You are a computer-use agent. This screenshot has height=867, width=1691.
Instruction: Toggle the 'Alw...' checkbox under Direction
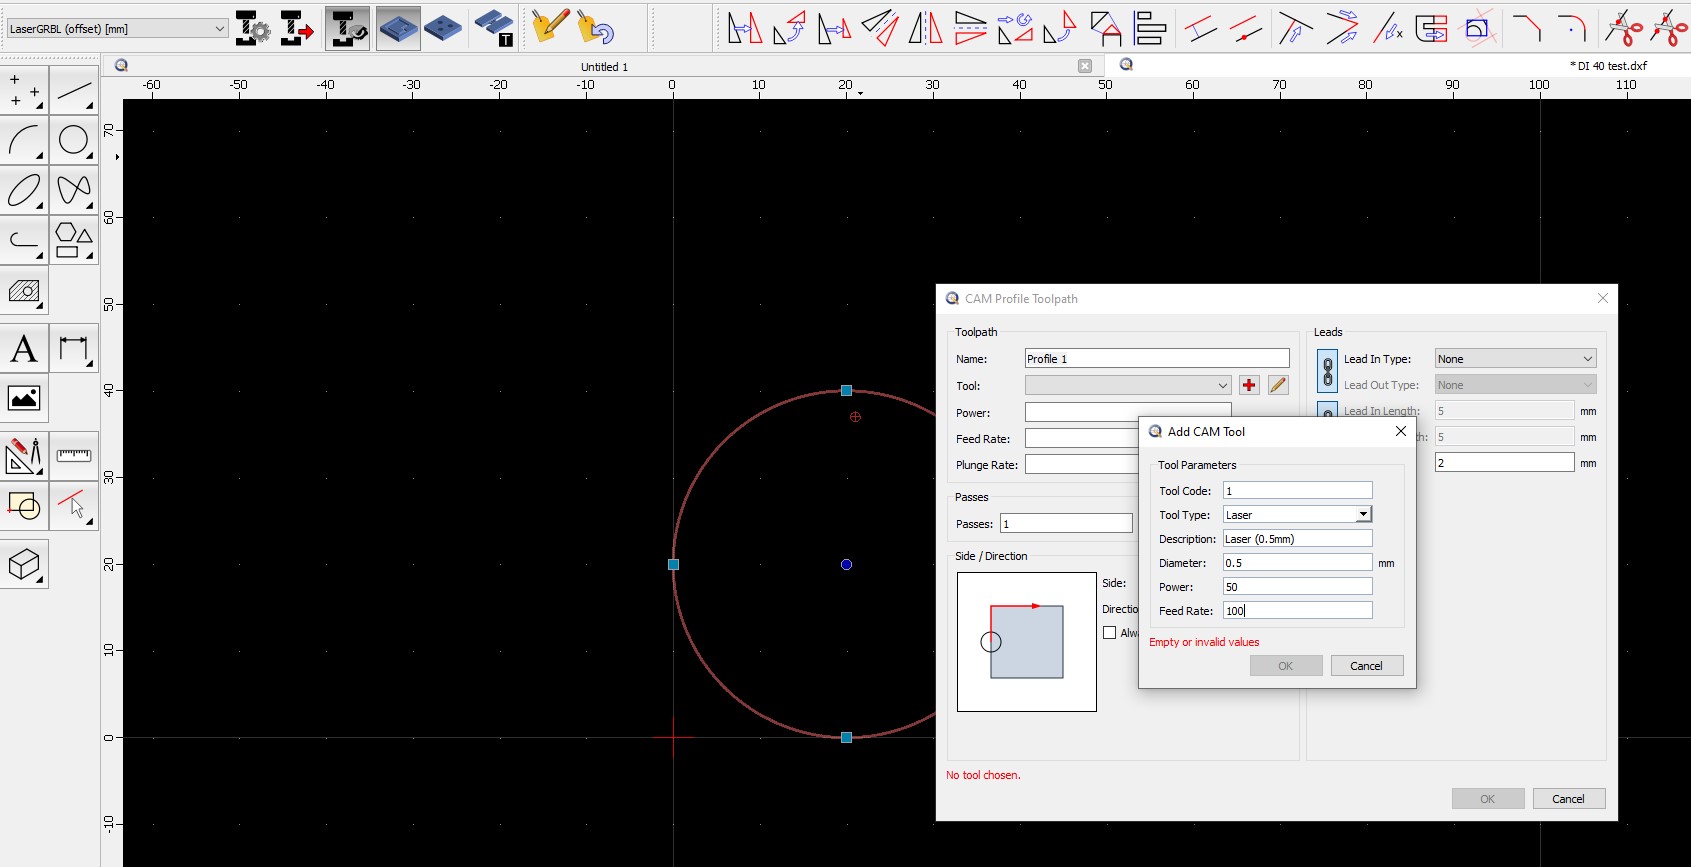pos(1109,633)
